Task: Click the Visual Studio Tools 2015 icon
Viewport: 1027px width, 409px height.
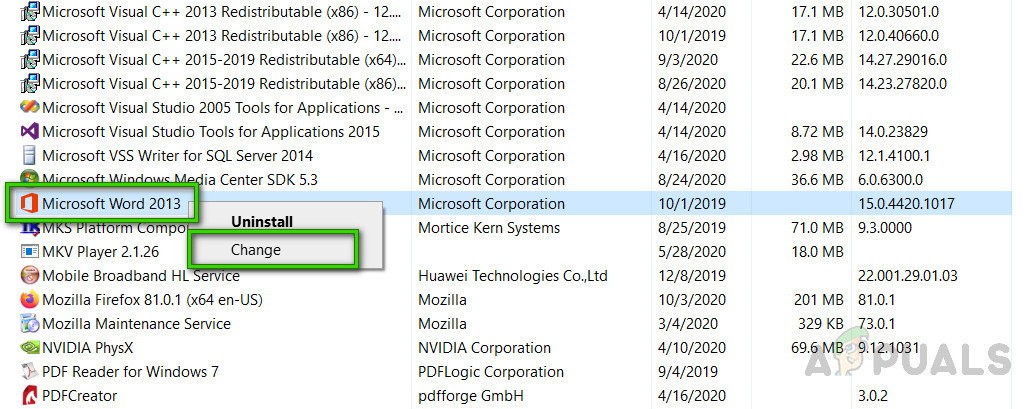Action: pos(29,132)
